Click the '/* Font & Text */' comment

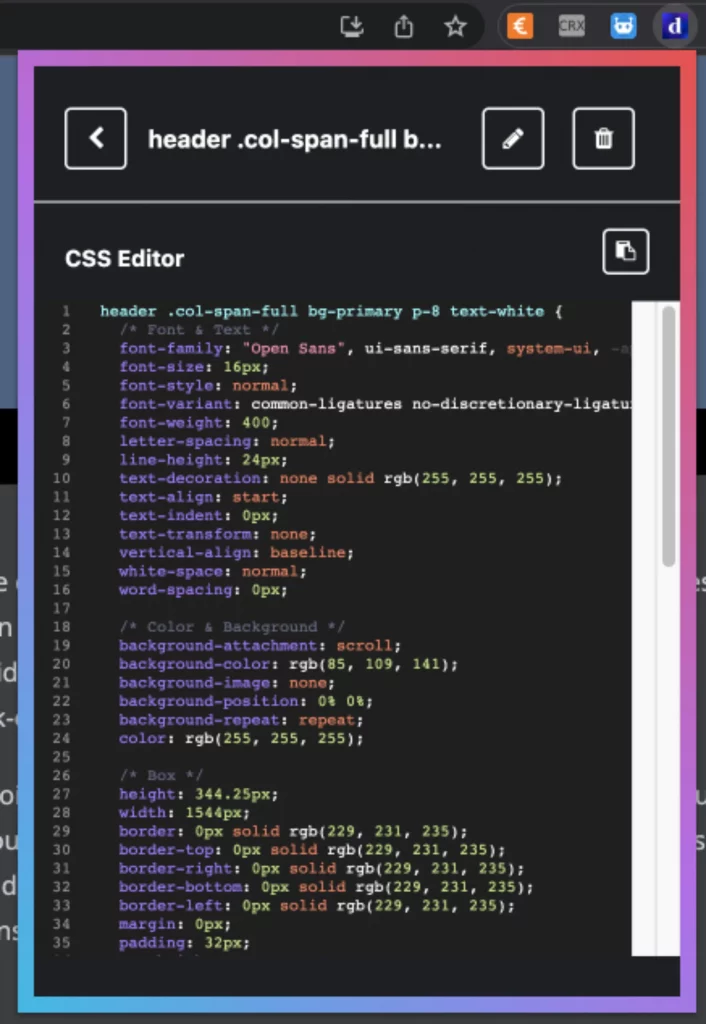tap(199, 330)
